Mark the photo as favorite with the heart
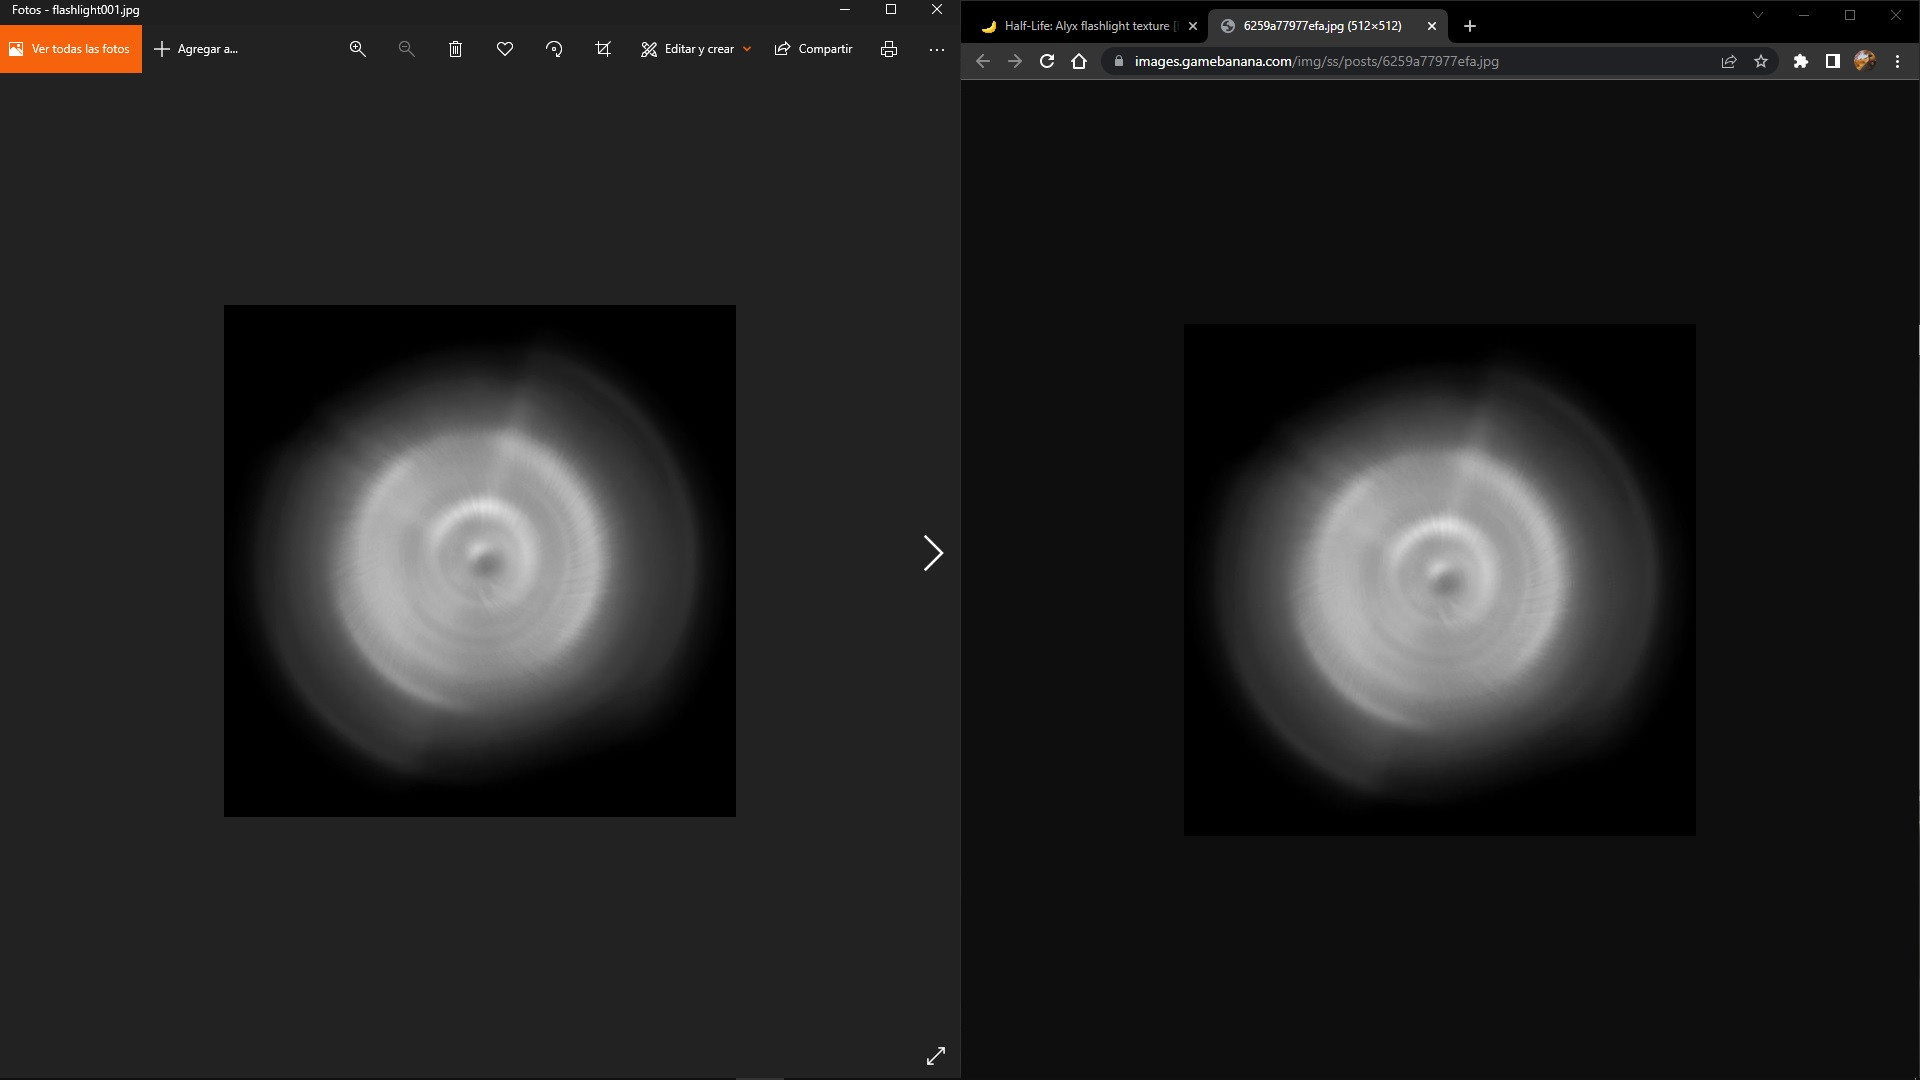1920x1080 pixels. tap(504, 48)
